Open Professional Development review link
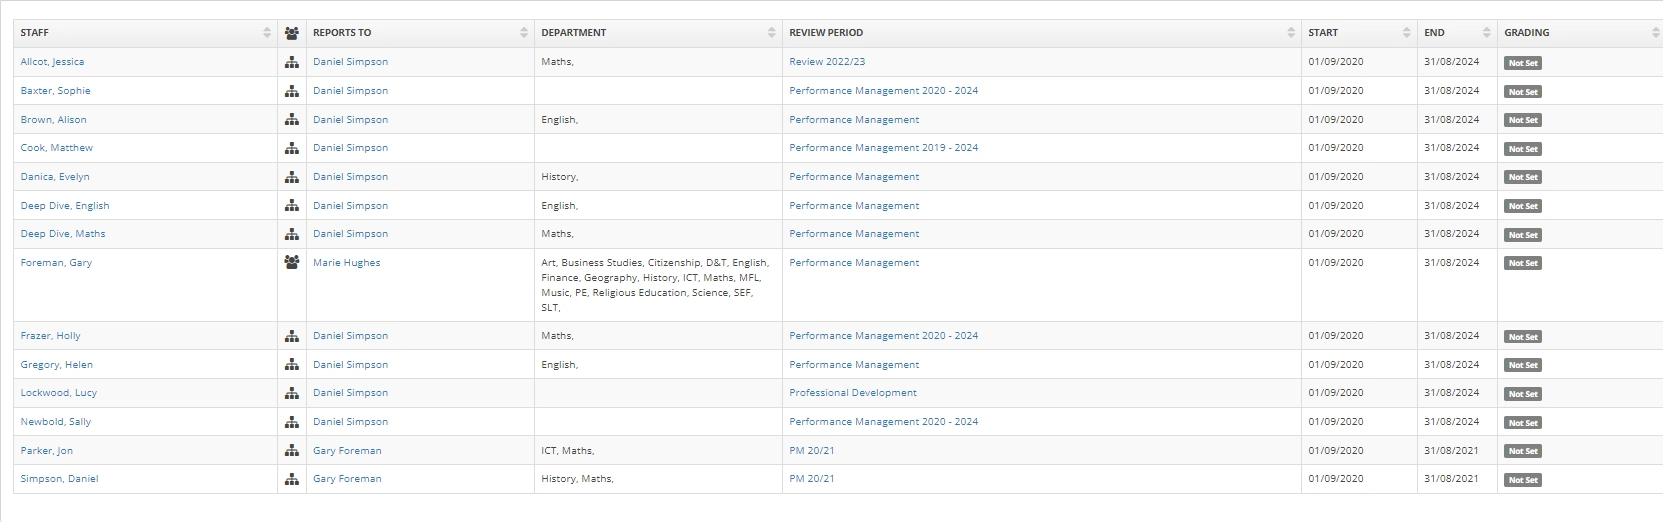This screenshot has height=522, width=1663. pyautogui.click(x=852, y=393)
